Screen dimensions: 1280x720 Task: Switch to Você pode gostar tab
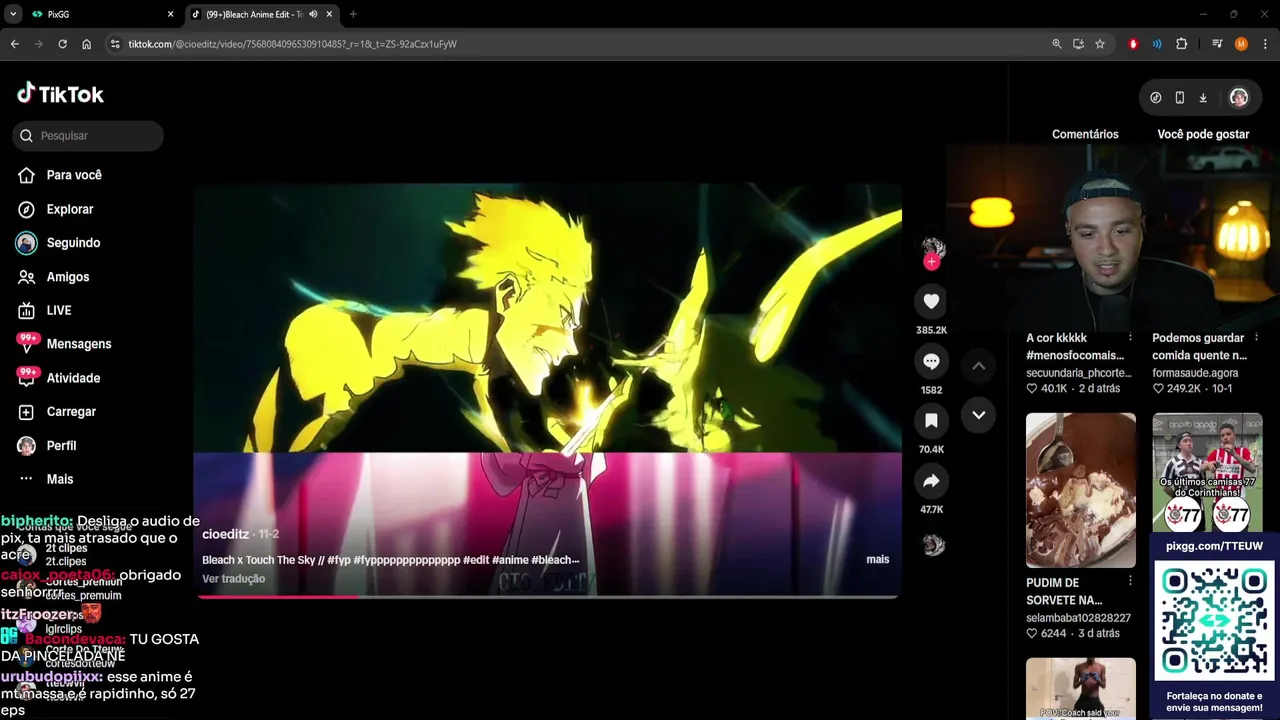[x=1203, y=134]
